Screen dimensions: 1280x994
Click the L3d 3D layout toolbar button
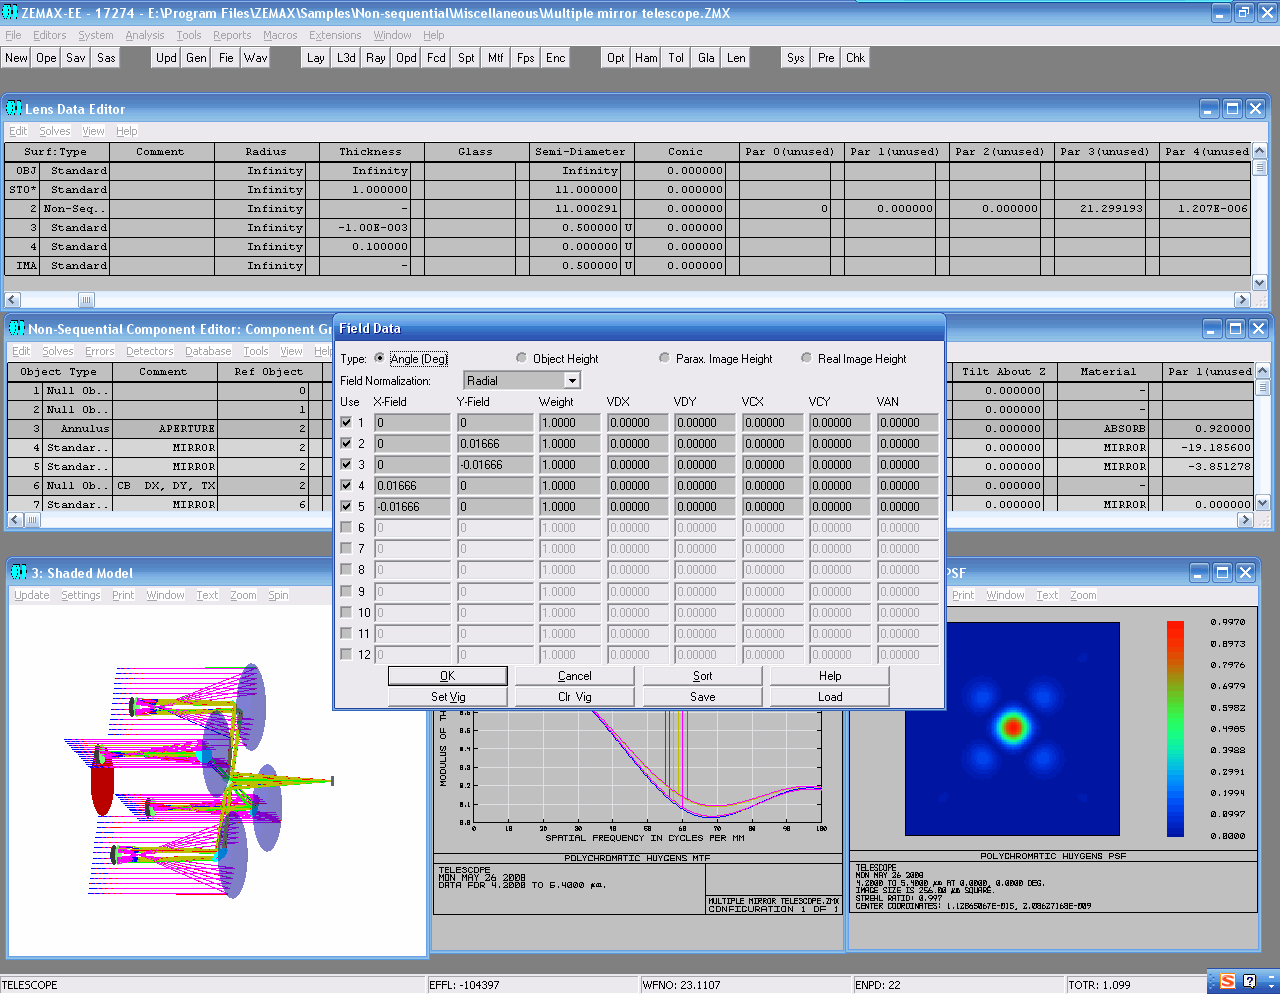346,58
